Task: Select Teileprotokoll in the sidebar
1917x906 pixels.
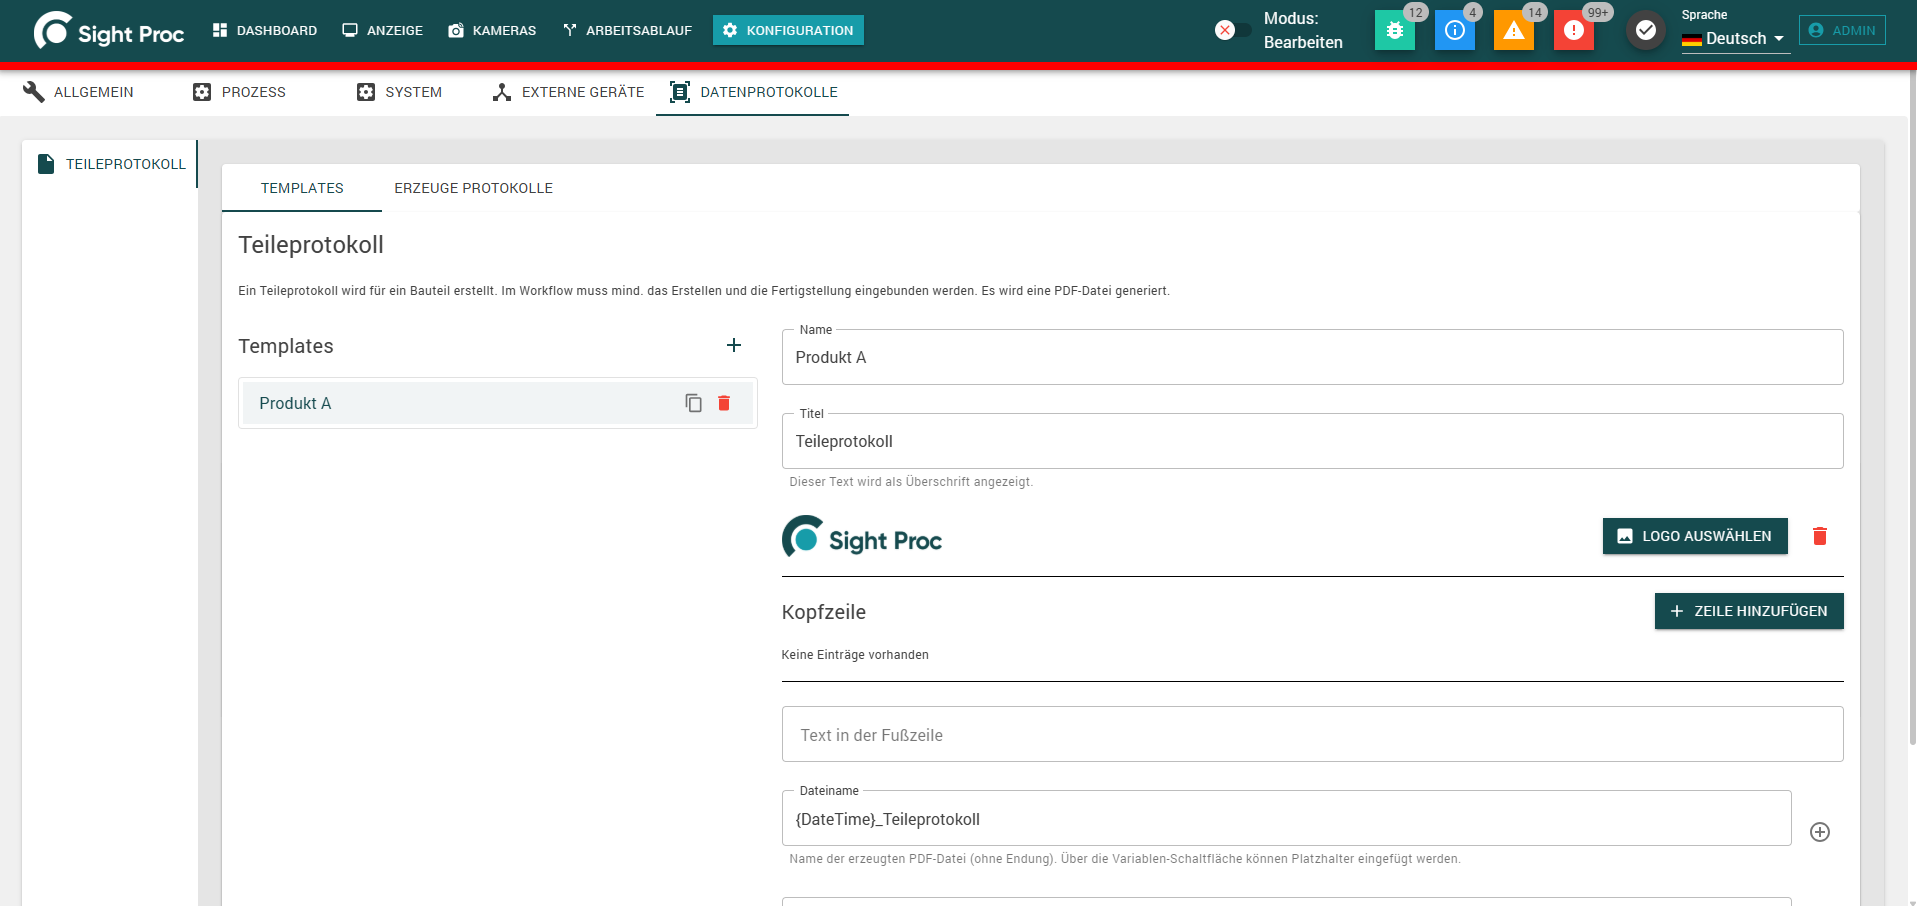Action: click(110, 164)
